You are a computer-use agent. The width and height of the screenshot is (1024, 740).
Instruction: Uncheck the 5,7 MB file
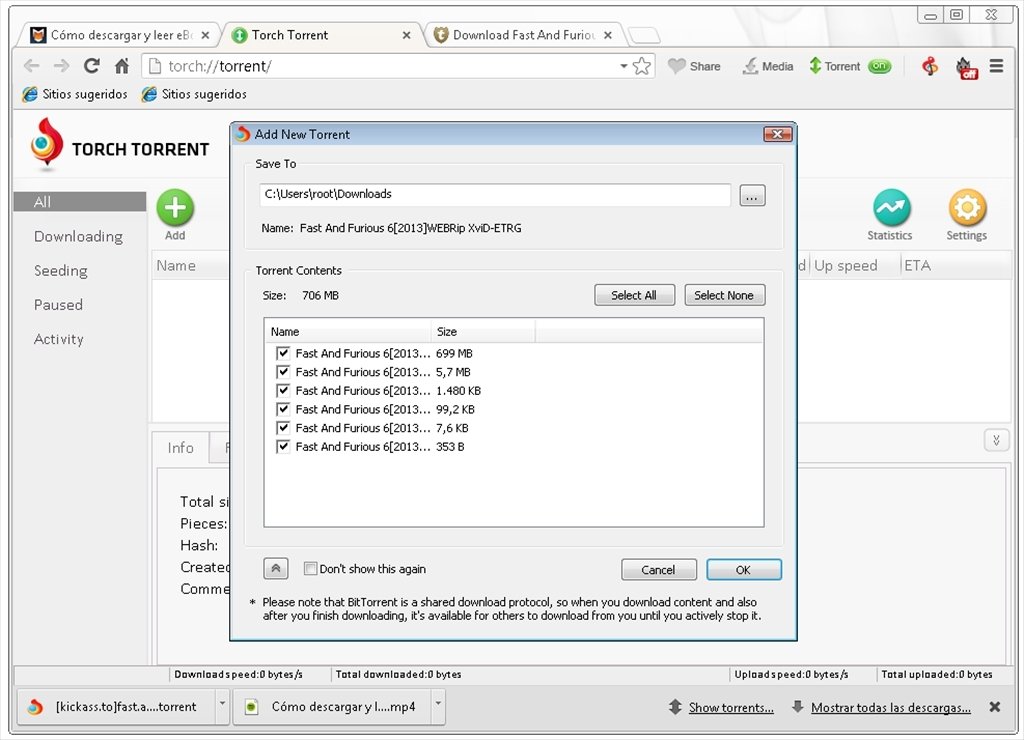[283, 372]
